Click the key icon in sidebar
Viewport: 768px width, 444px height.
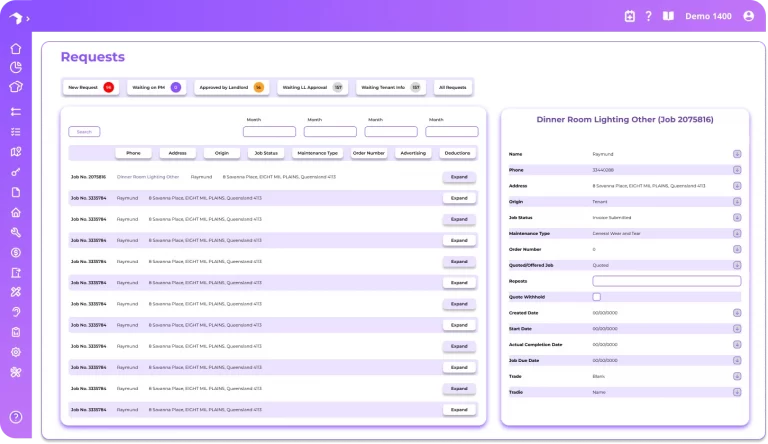coord(16,172)
